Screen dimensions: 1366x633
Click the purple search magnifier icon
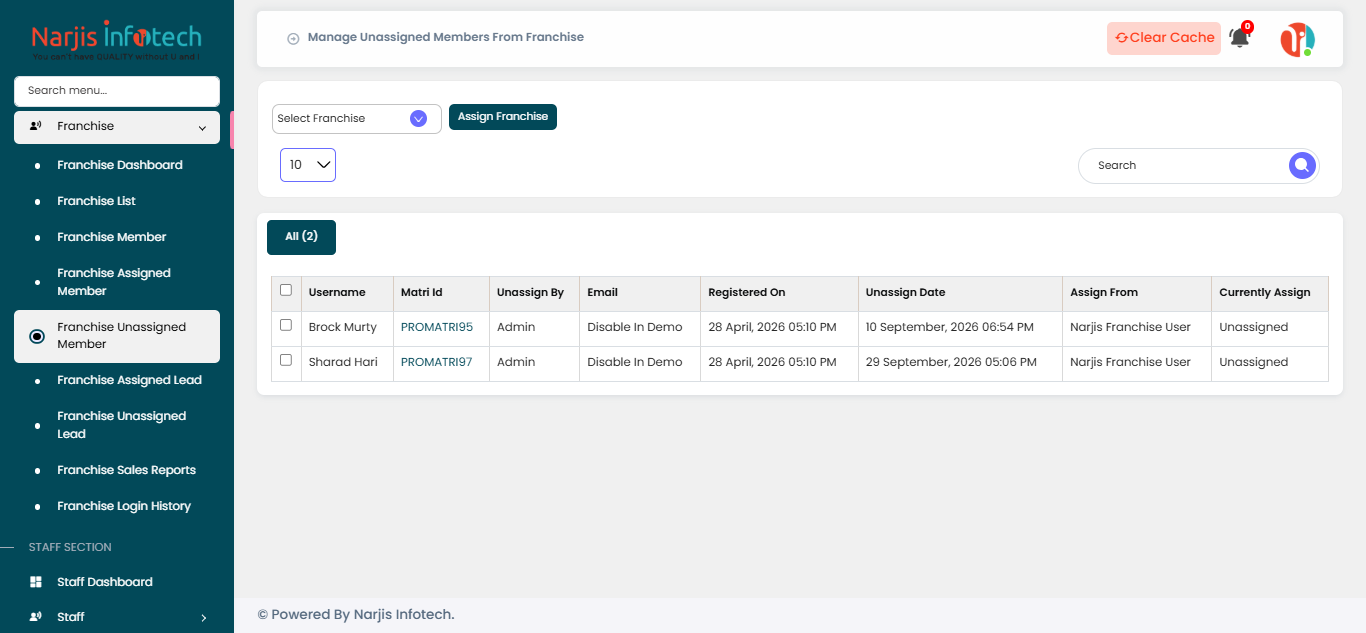coord(1301,166)
